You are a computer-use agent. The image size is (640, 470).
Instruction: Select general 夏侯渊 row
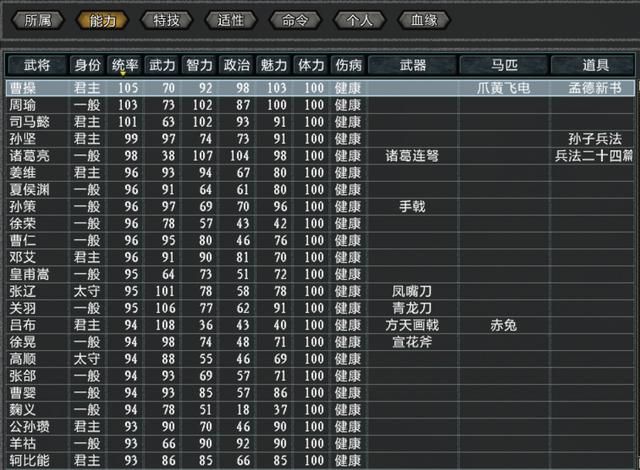(x=320, y=190)
